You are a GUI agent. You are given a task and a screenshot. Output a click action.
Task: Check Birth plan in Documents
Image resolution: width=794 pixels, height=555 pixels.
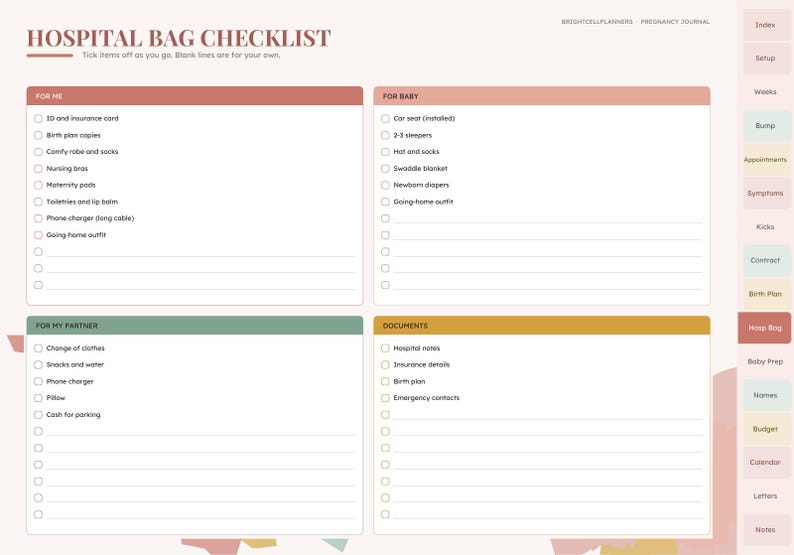coord(385,381)
